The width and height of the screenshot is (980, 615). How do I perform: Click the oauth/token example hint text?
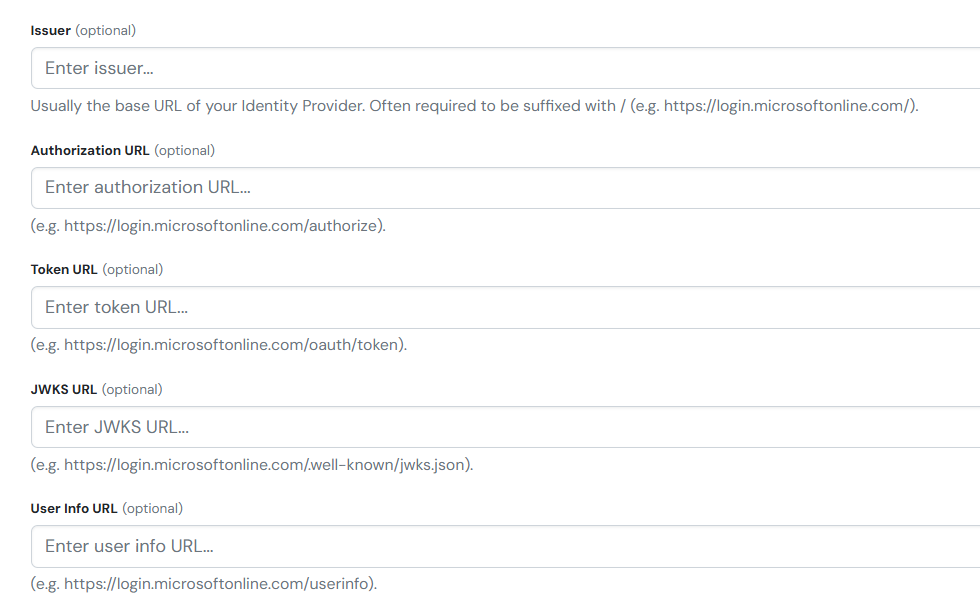pos(219,345)
